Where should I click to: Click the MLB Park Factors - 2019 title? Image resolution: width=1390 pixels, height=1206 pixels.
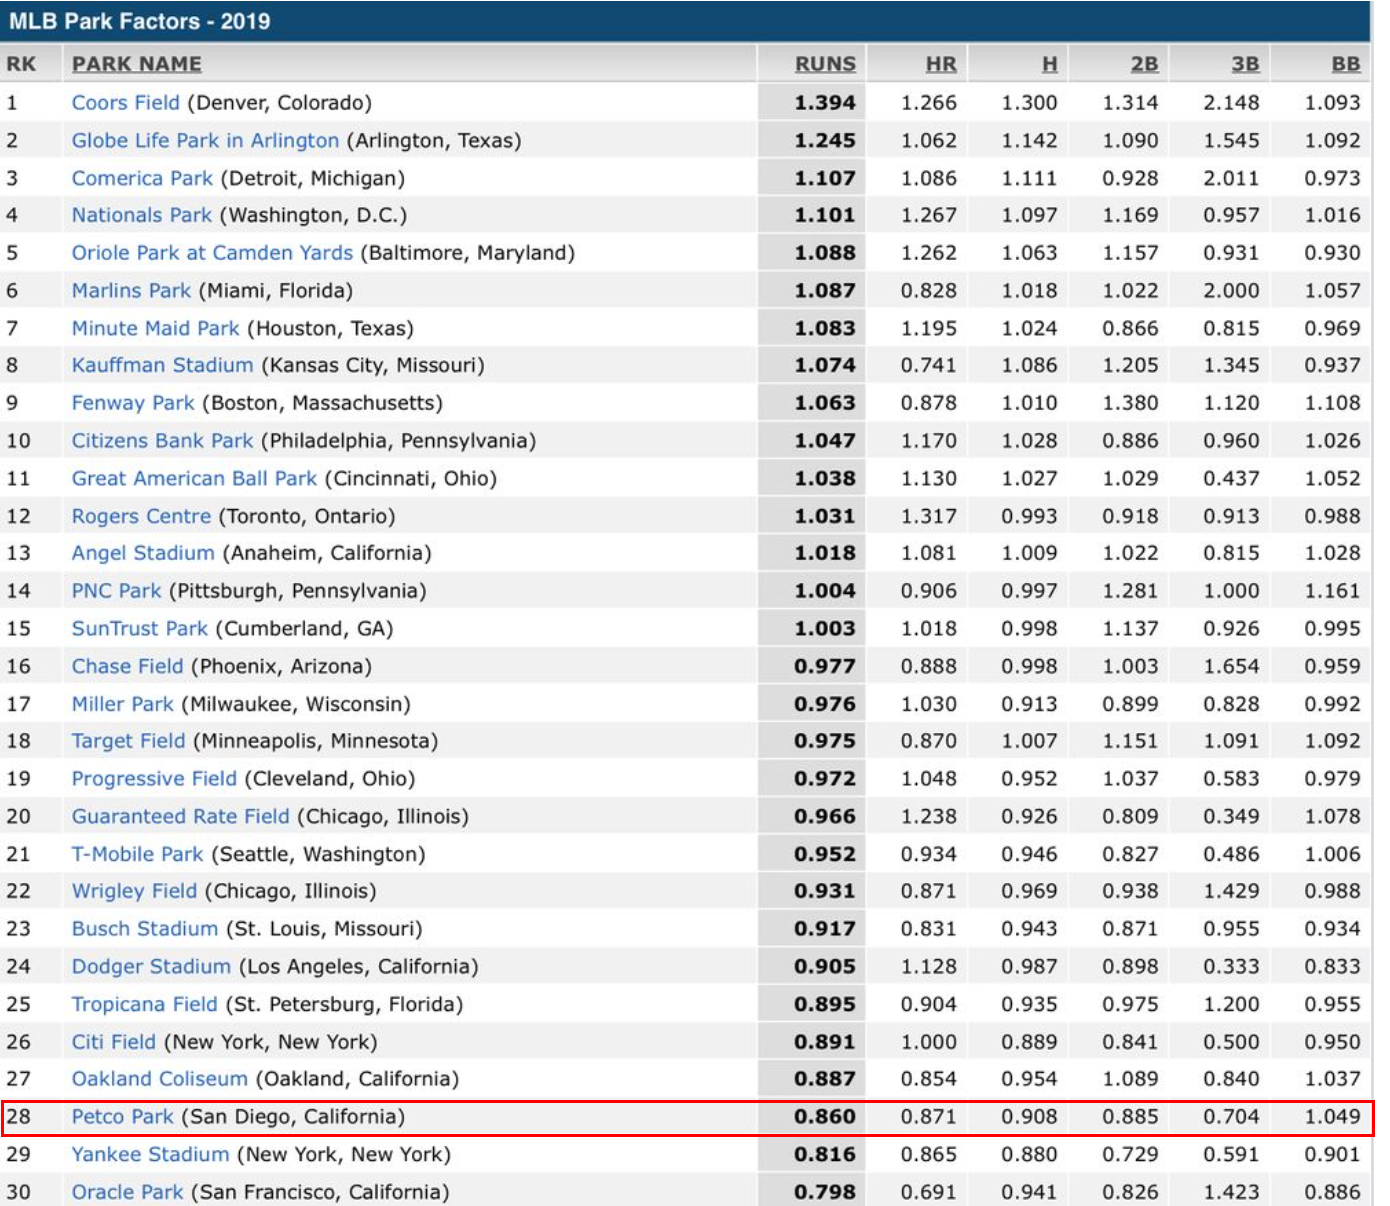[x=140, y=21]
